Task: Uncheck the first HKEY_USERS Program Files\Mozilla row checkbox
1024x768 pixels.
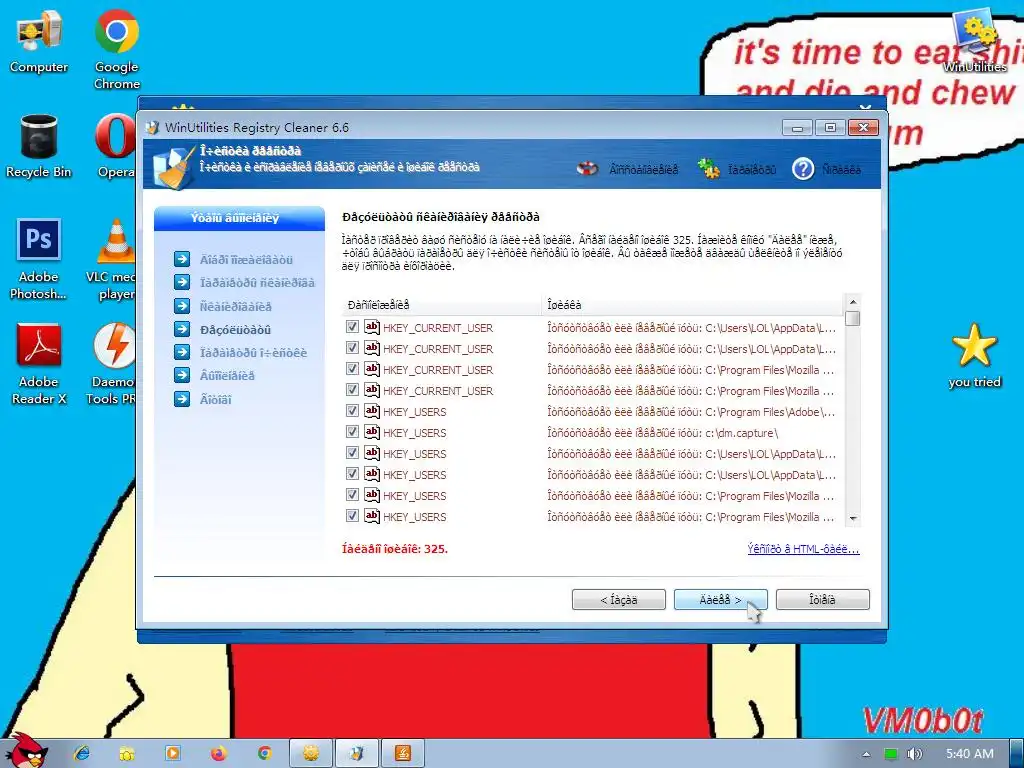Action: pos(352,495)
